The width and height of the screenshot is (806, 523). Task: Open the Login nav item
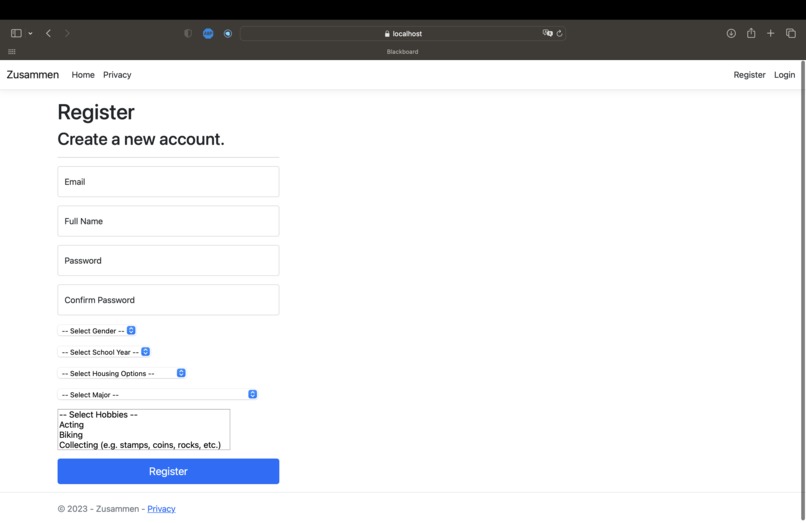(784, 75)
